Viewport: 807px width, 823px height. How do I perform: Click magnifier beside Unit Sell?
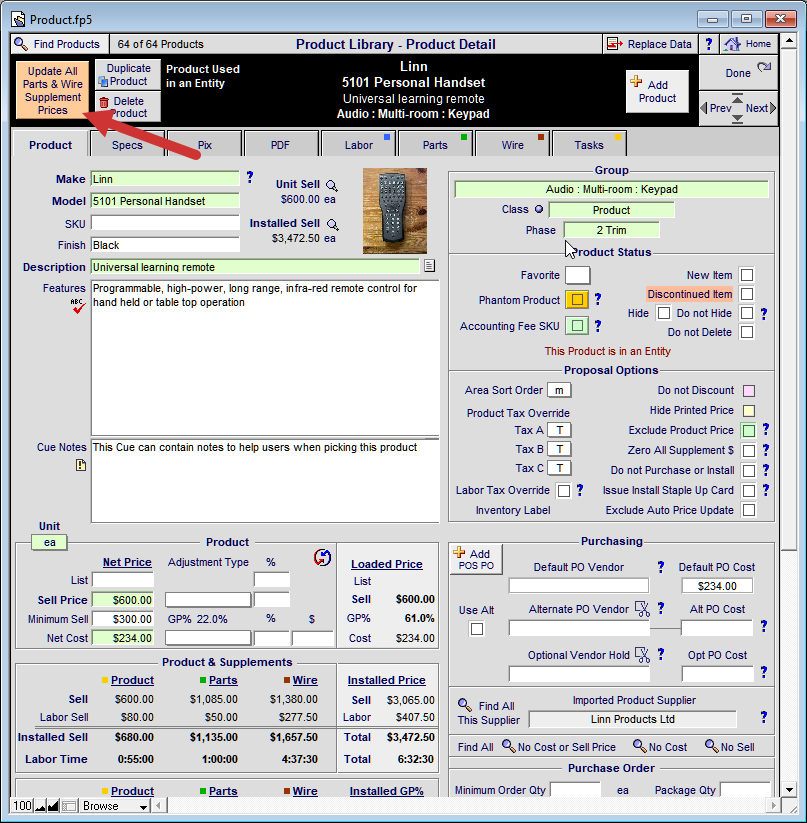[x=332, y=185]
